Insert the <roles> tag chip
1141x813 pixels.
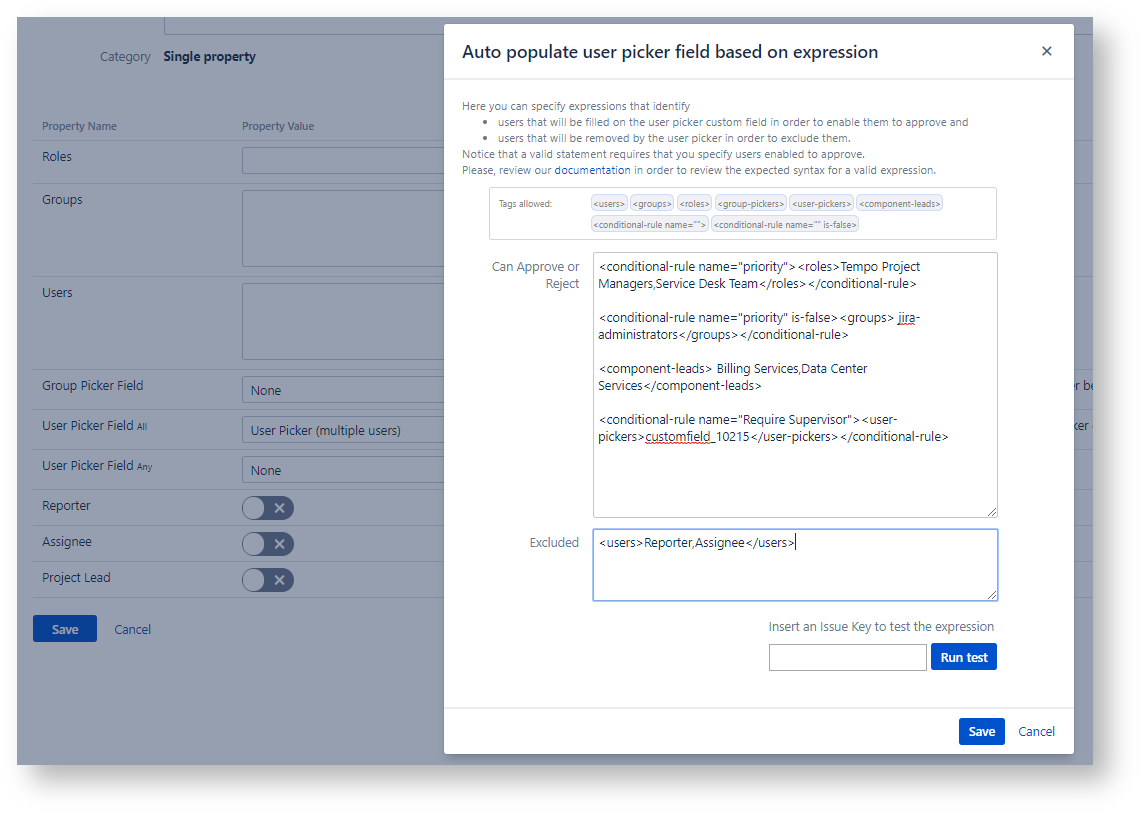click(x=694, y=204)
